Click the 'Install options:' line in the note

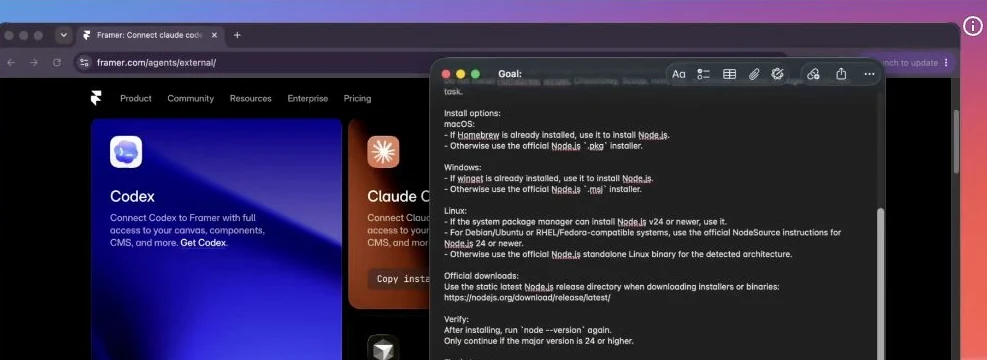pos(472,113)
